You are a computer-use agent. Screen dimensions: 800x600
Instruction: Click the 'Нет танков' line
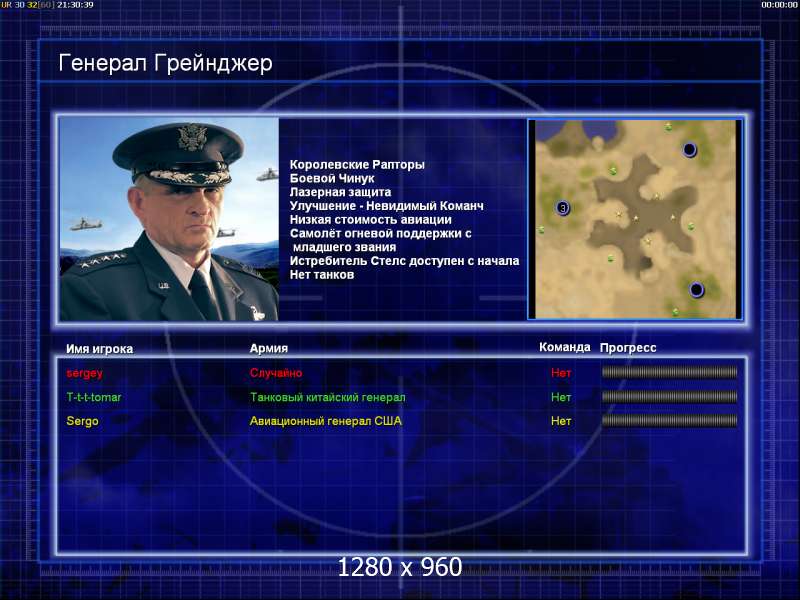click(x=322, y=274)
